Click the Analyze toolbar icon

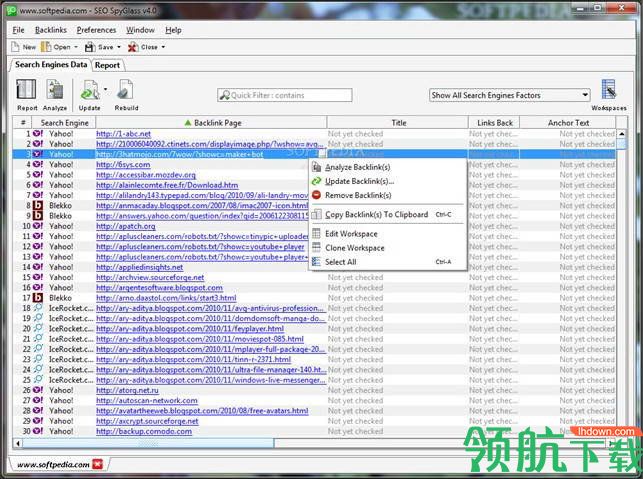tap(55, 89)
